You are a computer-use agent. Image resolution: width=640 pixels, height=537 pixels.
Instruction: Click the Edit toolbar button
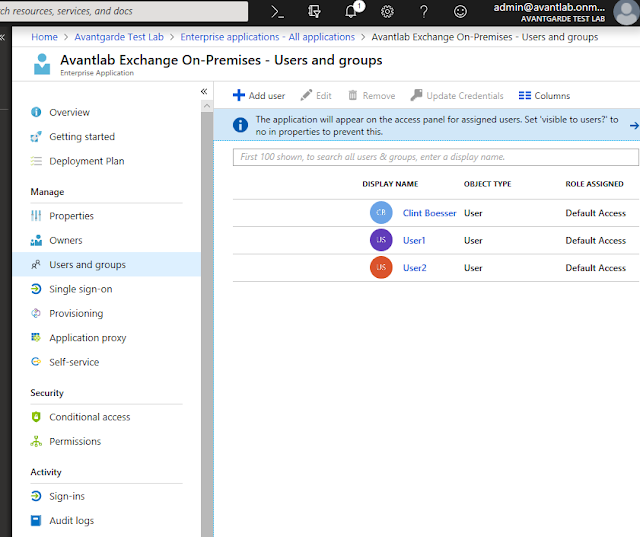tap(316, 95)
